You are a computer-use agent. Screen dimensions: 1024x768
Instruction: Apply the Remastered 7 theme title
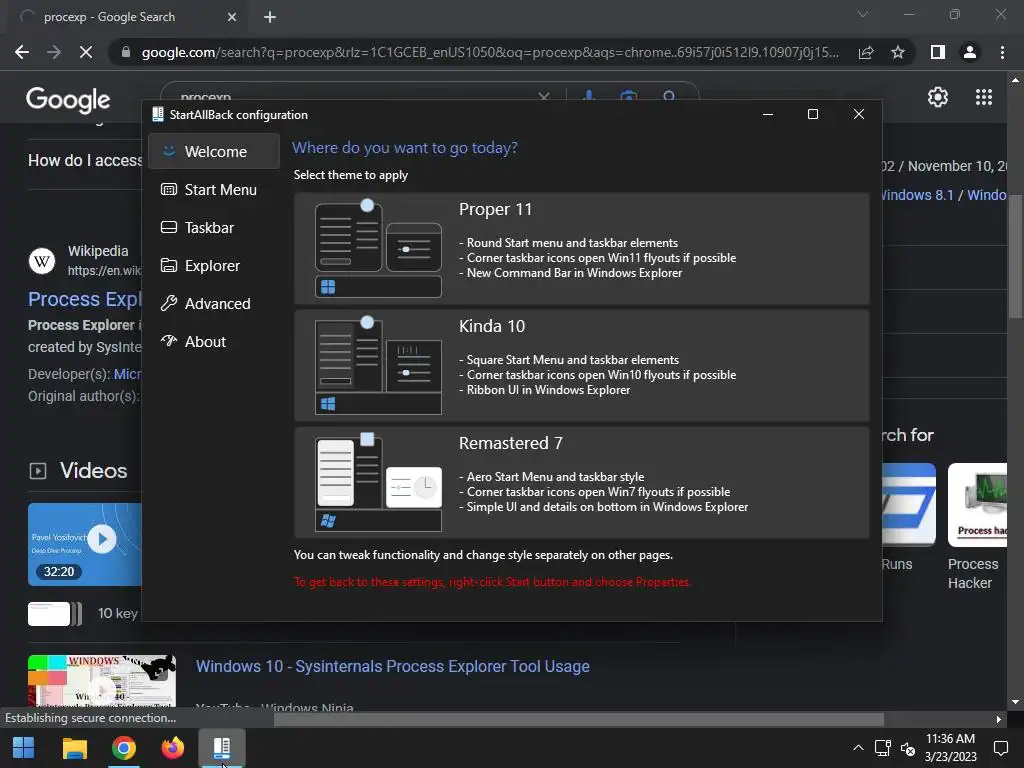click(511, 443)
